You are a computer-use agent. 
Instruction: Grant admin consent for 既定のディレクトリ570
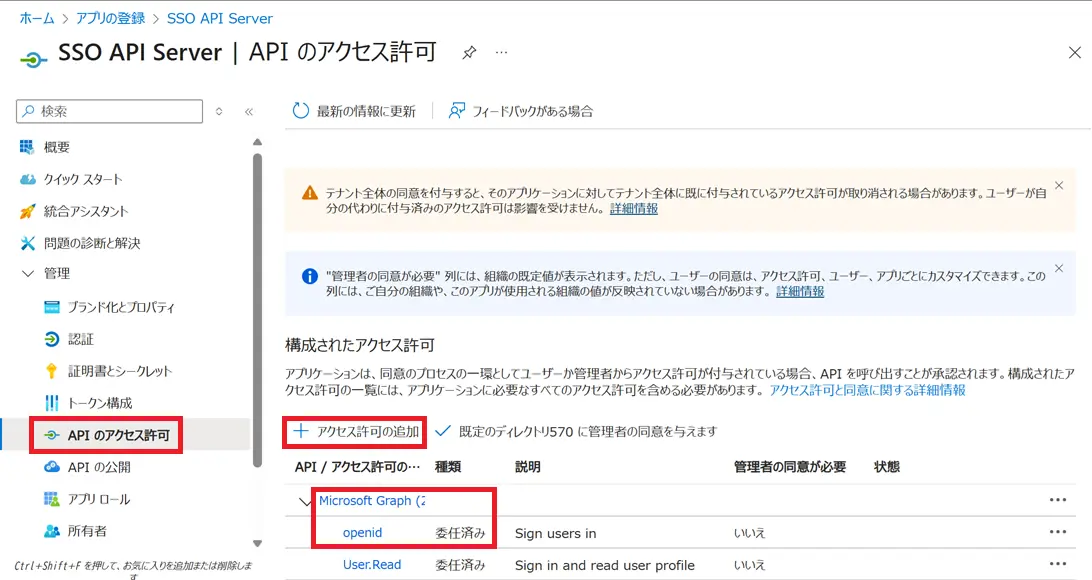[x=576, y=432]
